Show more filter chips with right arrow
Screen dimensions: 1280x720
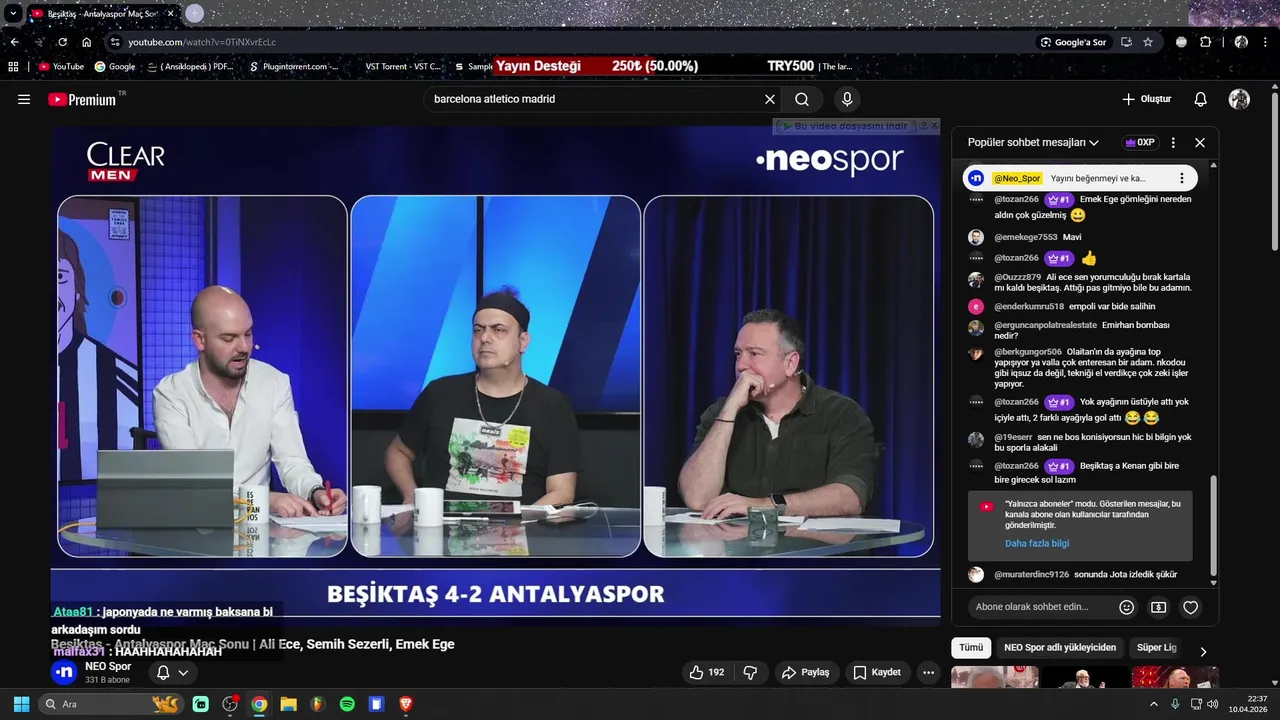point(1203,651)
